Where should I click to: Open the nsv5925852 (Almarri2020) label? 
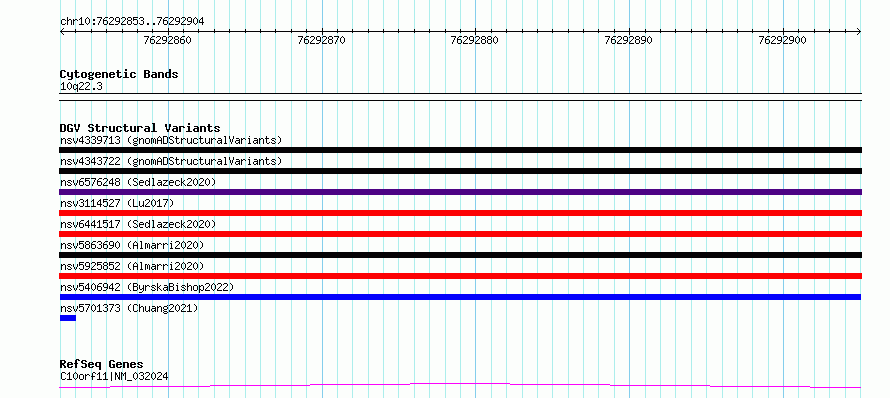[x=132, y=266]
